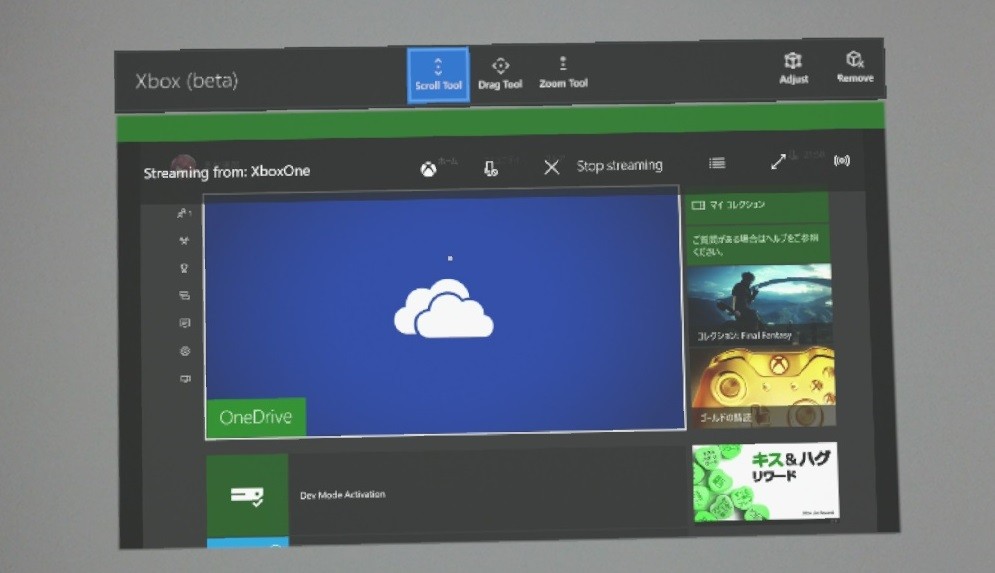995x573 pixels.
Task: Click the Dev Mode Activation green tile icon
Action: (247, 496)
